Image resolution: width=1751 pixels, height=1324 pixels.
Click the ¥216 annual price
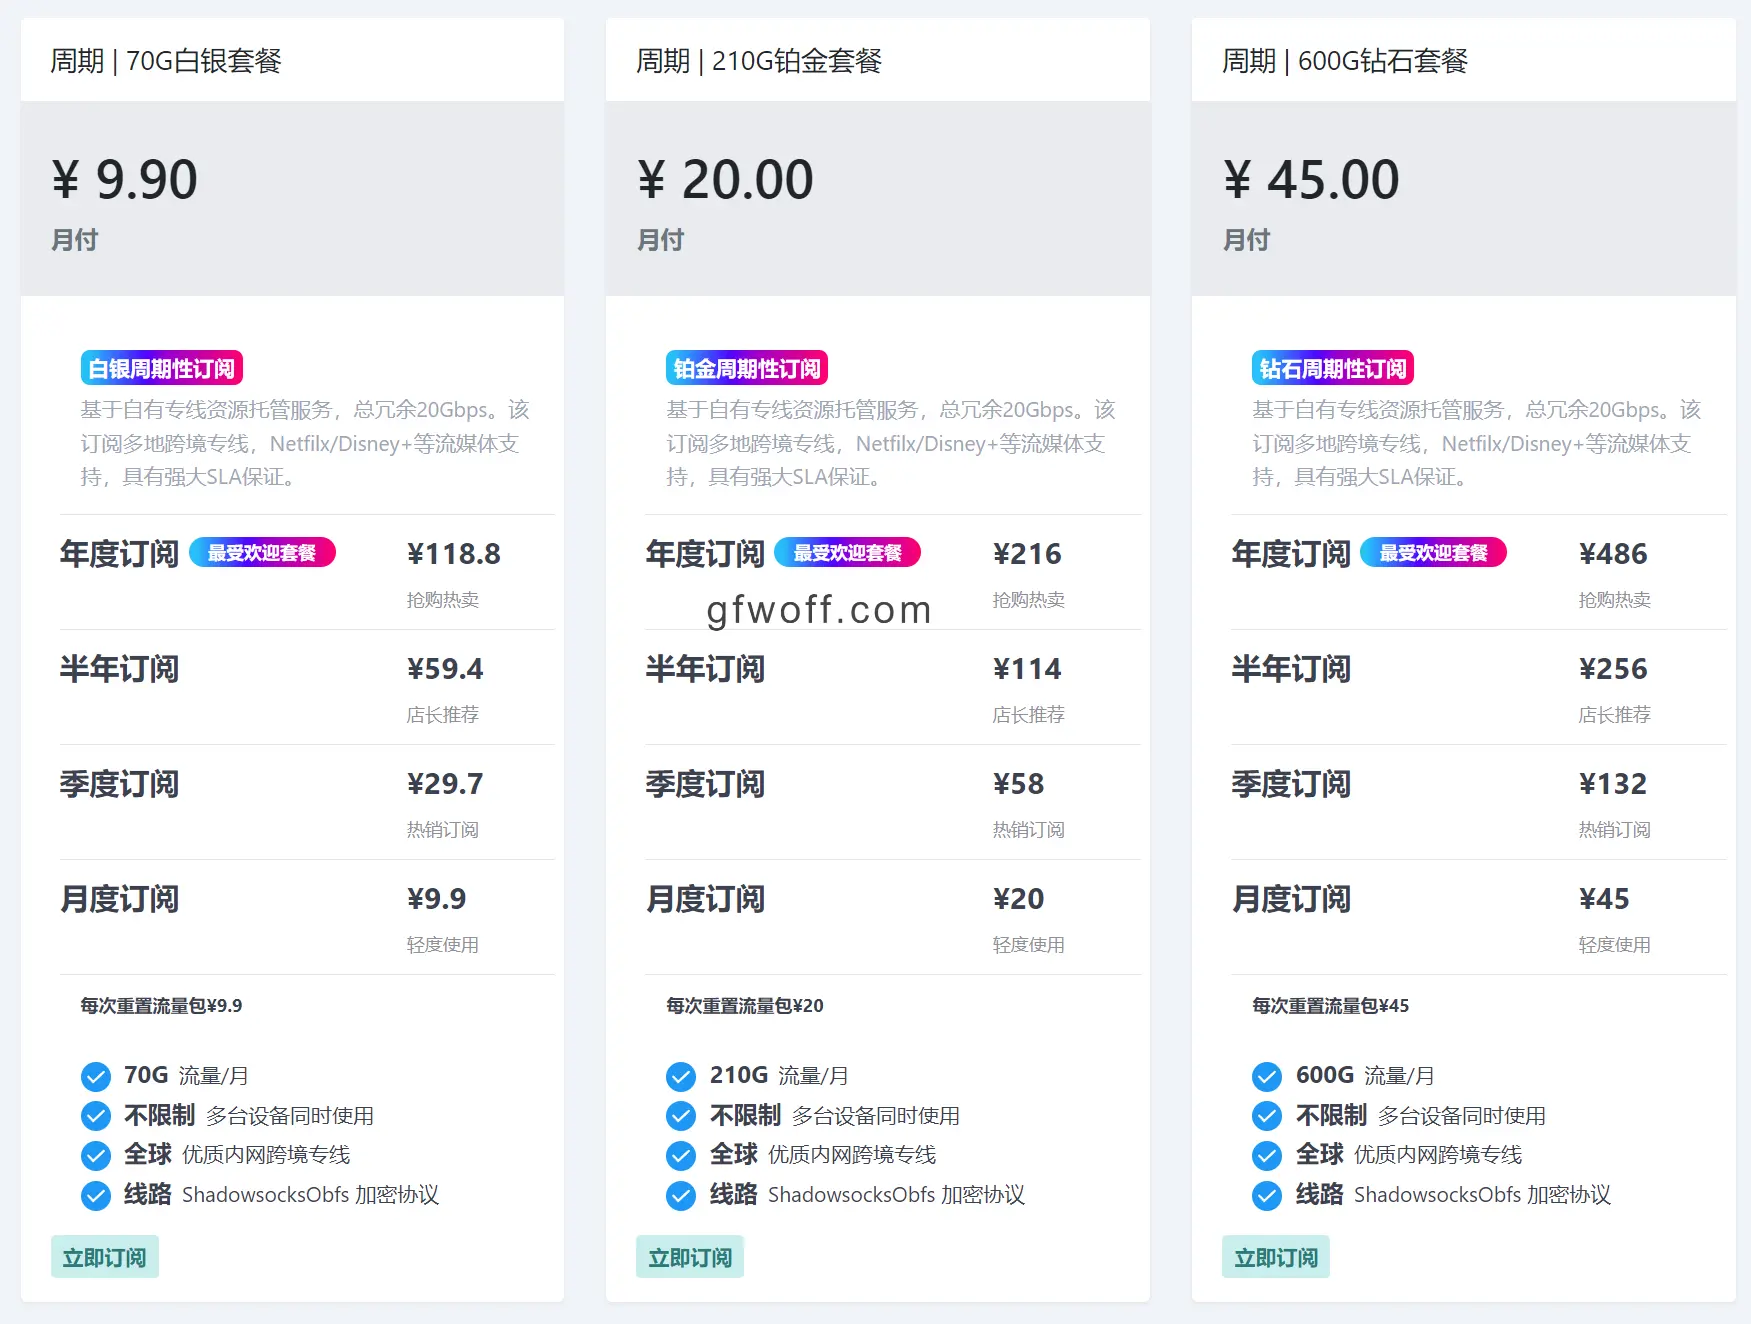click(1027, 554)
